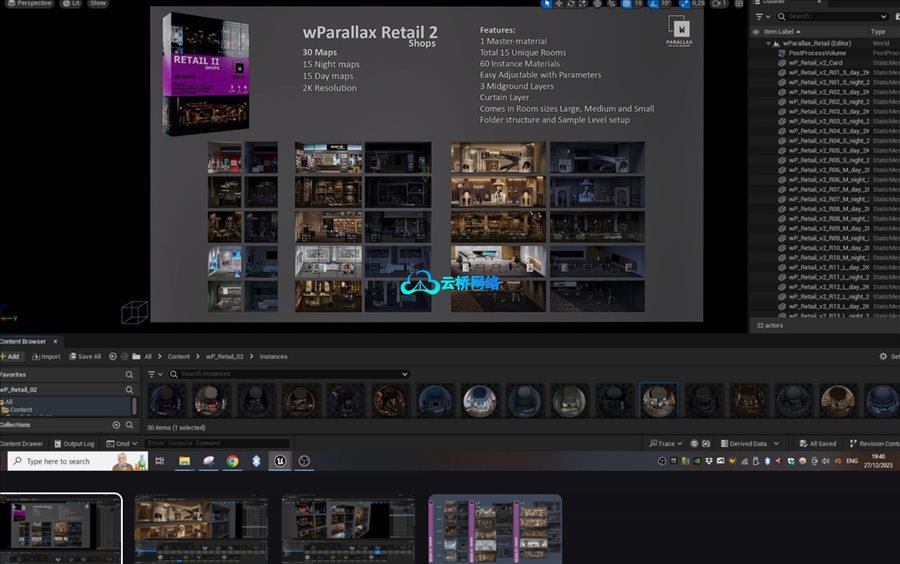Select the rotate transform tool
The height and width of the screenshot is (564, 900).
[x=571, y=3]
